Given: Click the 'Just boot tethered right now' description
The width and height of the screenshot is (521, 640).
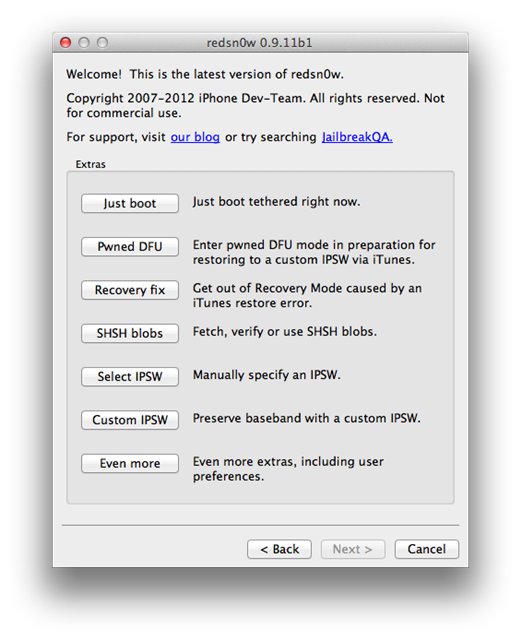Looking at the screenshot, I should (x=276, y=202).
